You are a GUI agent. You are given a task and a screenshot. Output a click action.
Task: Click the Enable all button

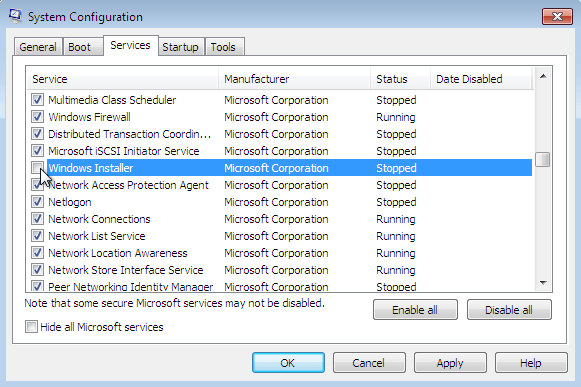click(x=415, y=310)
